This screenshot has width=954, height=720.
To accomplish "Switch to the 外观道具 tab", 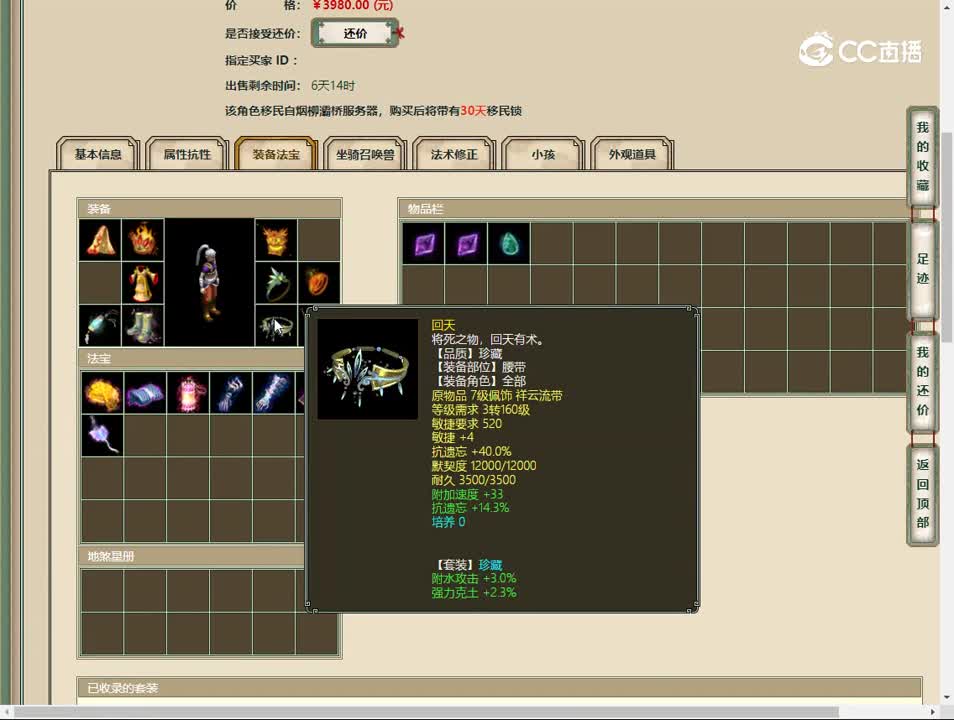I will [x=632, y=155].
